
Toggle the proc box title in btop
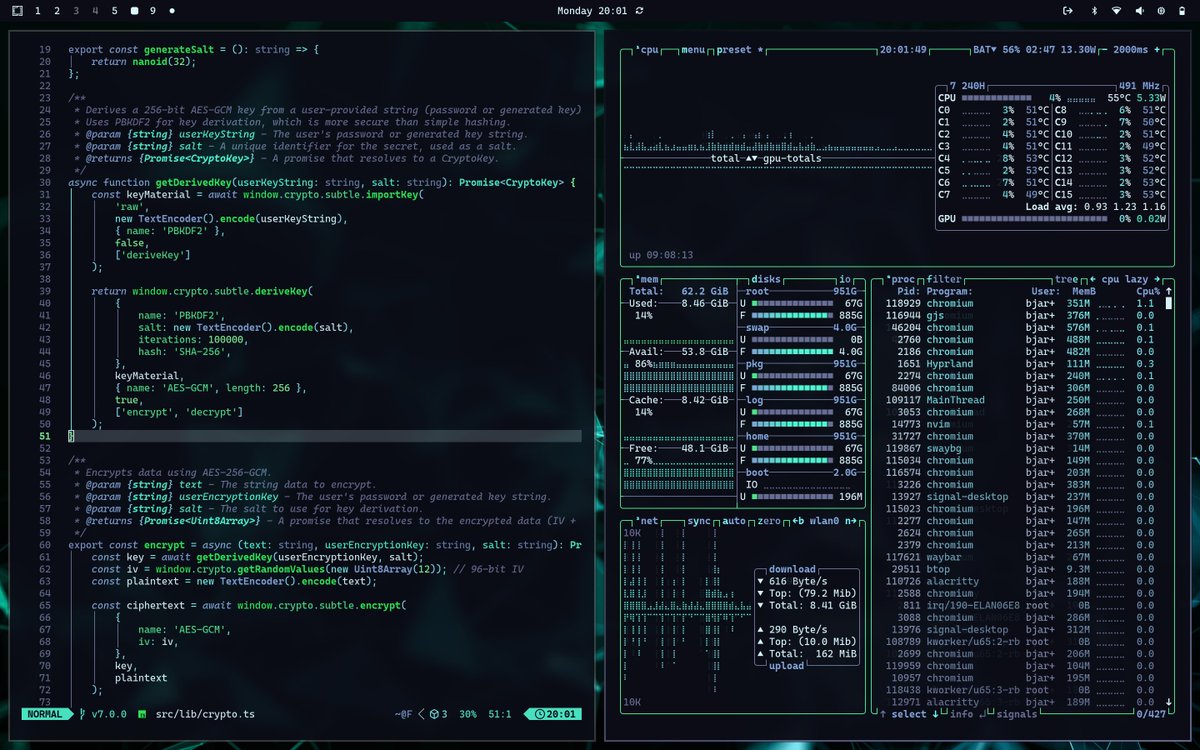pyautogui.click(x=901, y=279)
